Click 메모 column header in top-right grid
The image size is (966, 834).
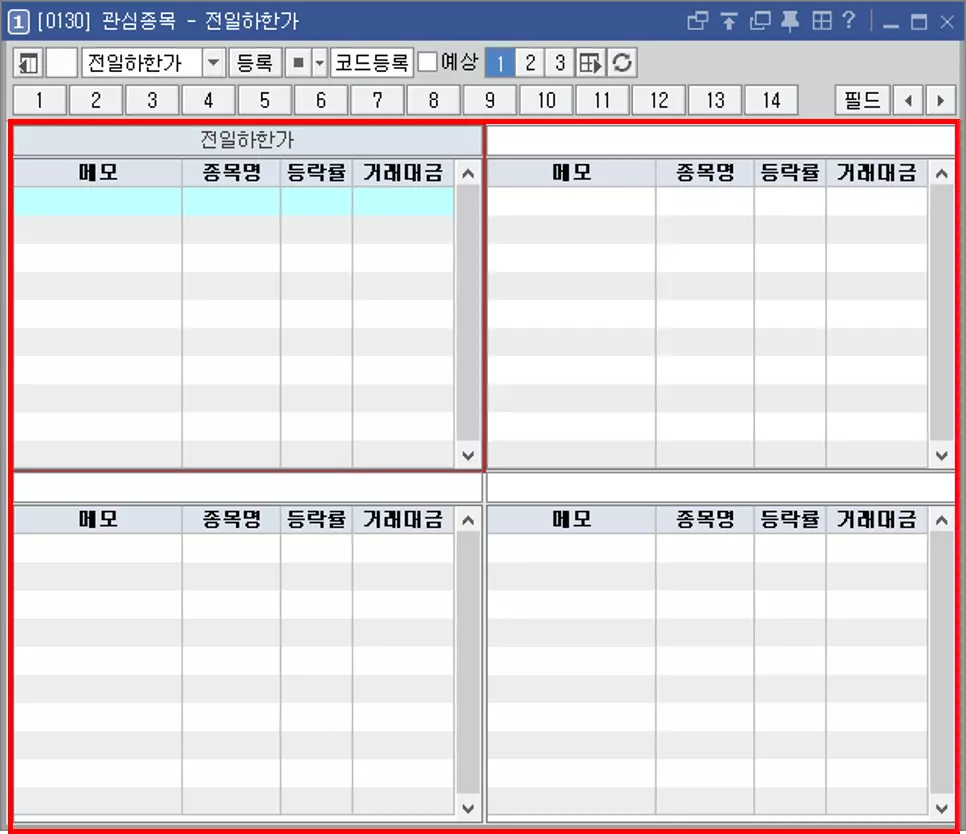[572, 172]
